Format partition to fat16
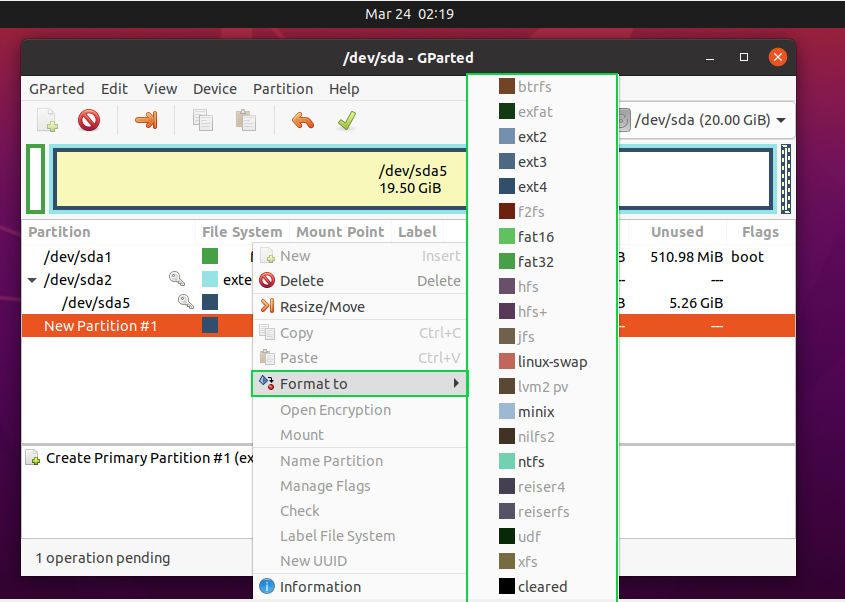This screenshot has height=602, width=845. [542, 237]
